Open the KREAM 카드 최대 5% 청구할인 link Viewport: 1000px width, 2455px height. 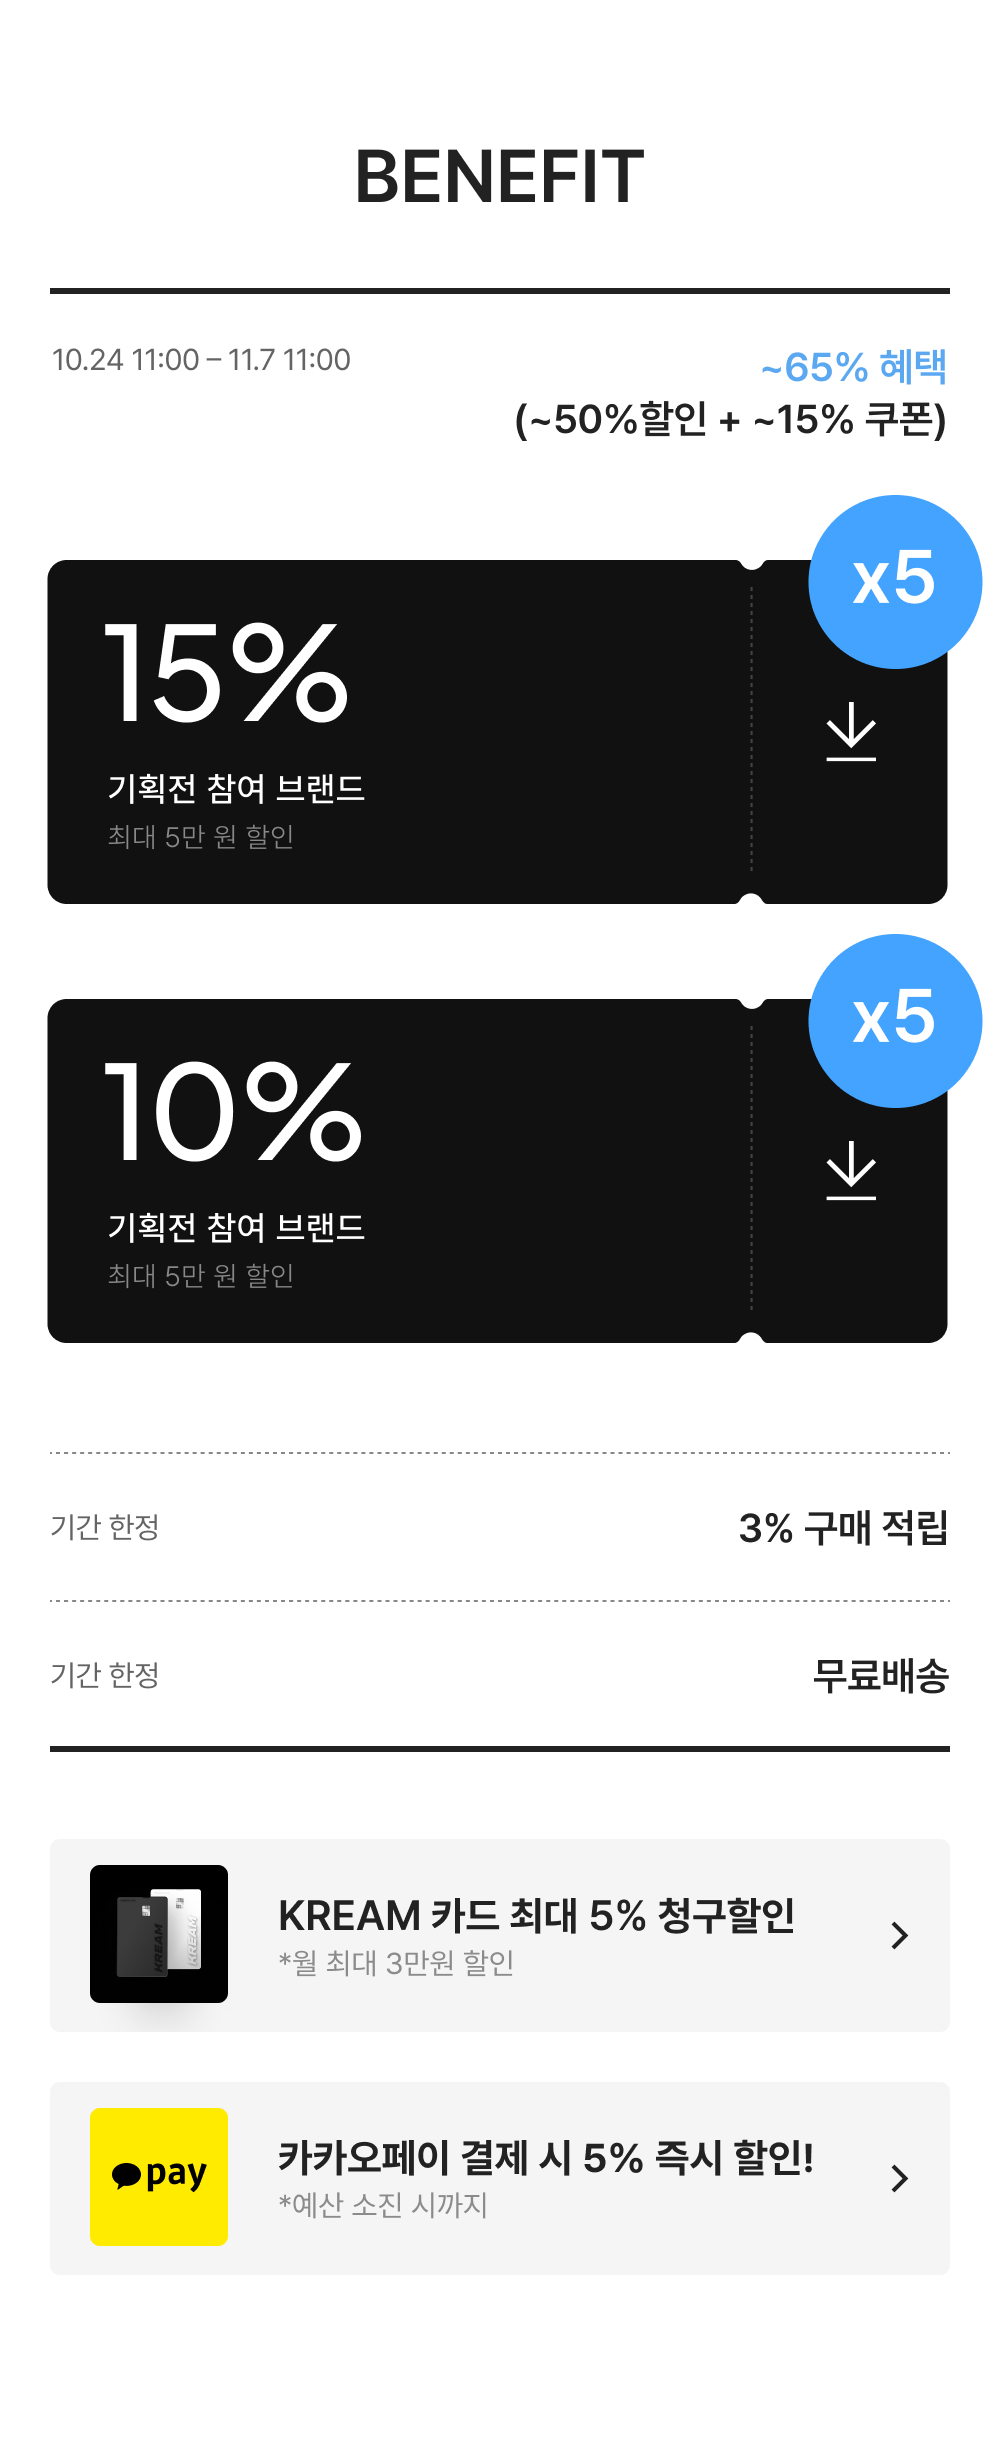536,1916
